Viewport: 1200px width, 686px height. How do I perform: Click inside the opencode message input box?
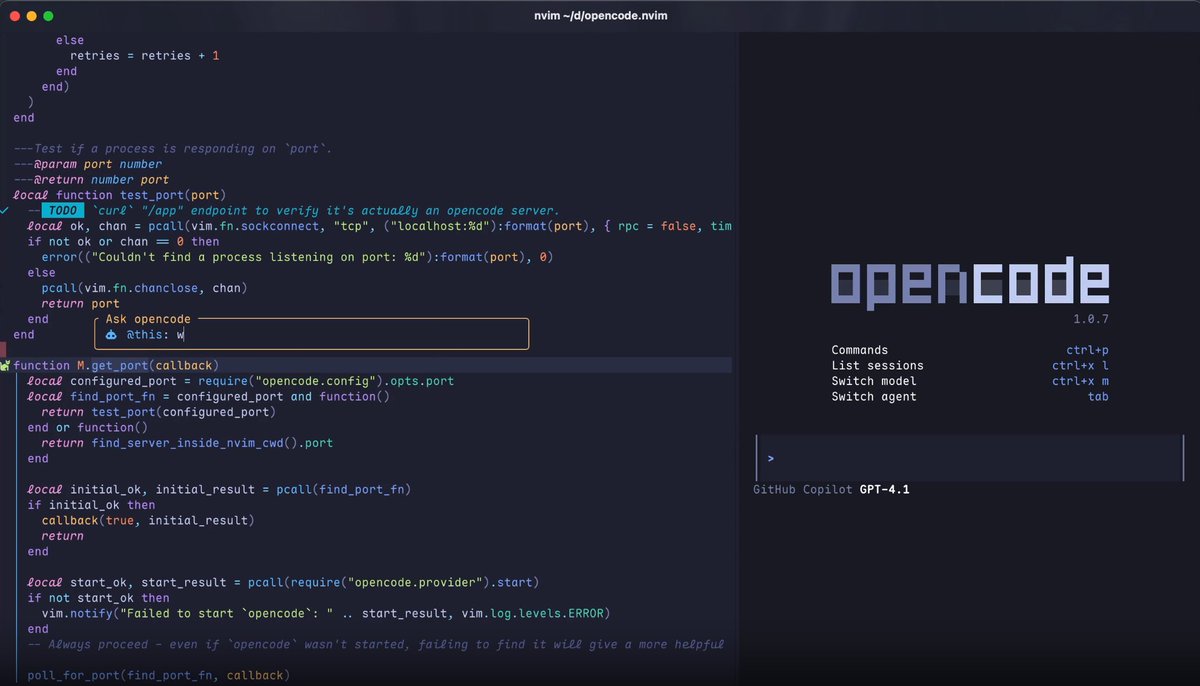[x=950, y=458]
